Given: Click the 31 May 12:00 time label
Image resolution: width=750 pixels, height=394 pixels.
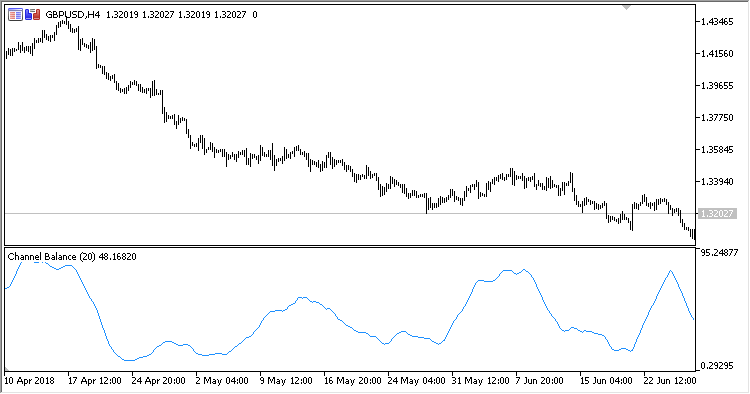Looking at the screenshot, I should 481,381.
